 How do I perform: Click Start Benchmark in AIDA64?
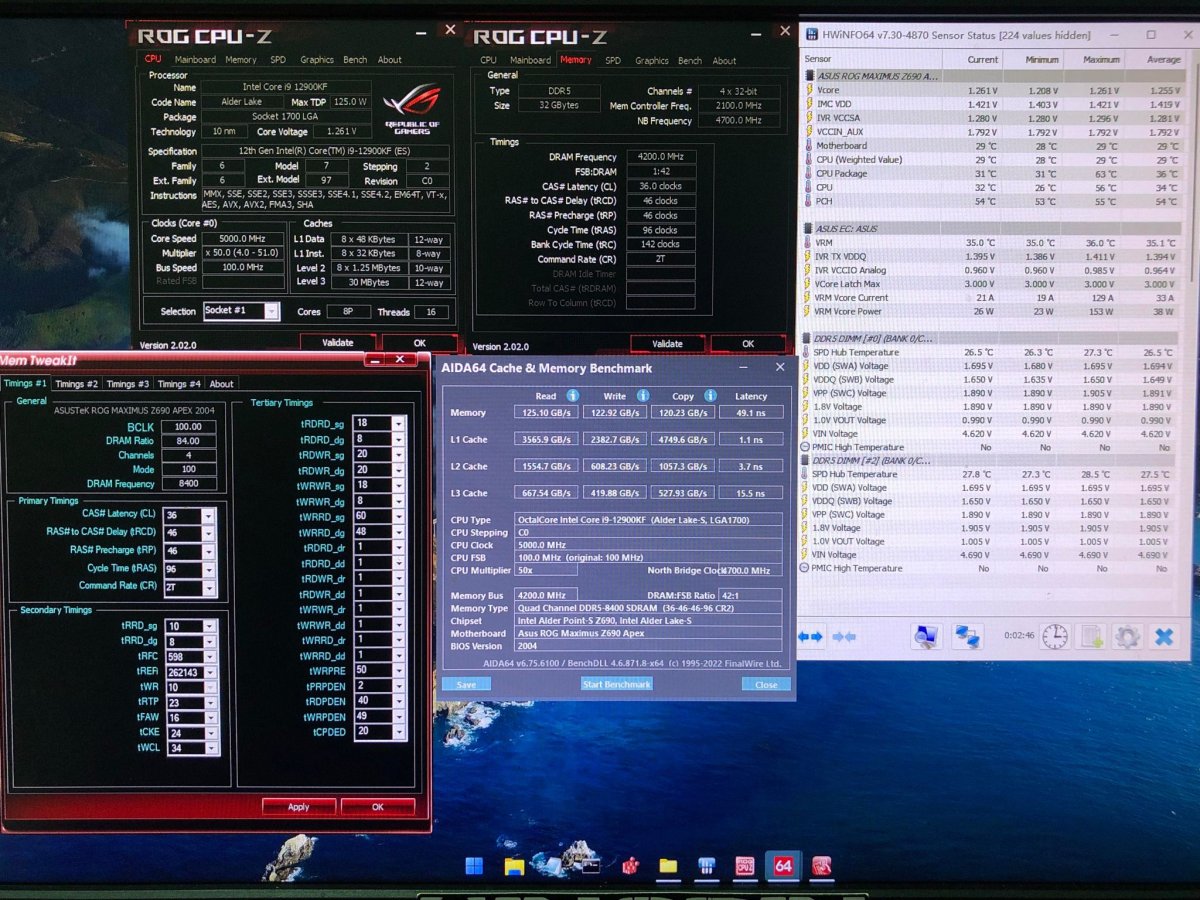point(616,684)
